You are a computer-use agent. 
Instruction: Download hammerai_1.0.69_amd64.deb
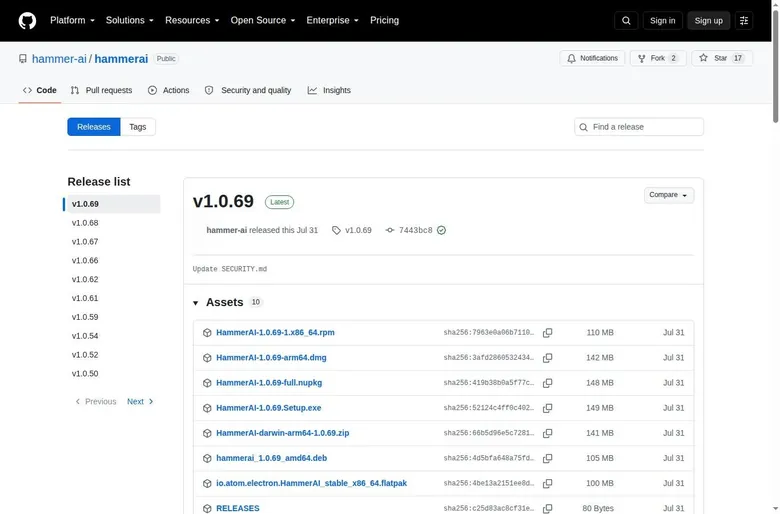tap(272, 458)
